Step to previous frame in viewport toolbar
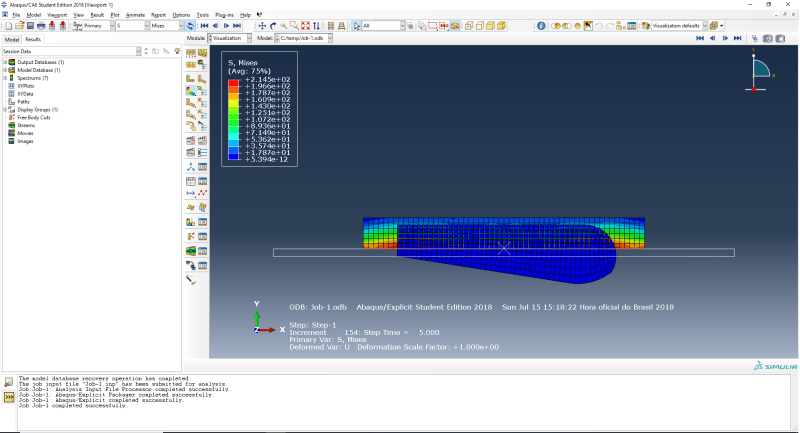 point(712,38)
